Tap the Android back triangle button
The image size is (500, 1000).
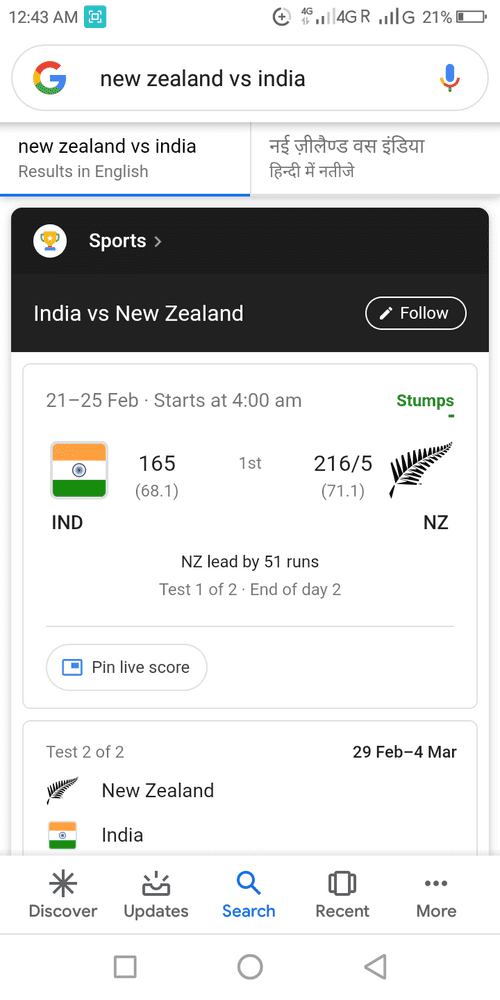tap(375, 966)
